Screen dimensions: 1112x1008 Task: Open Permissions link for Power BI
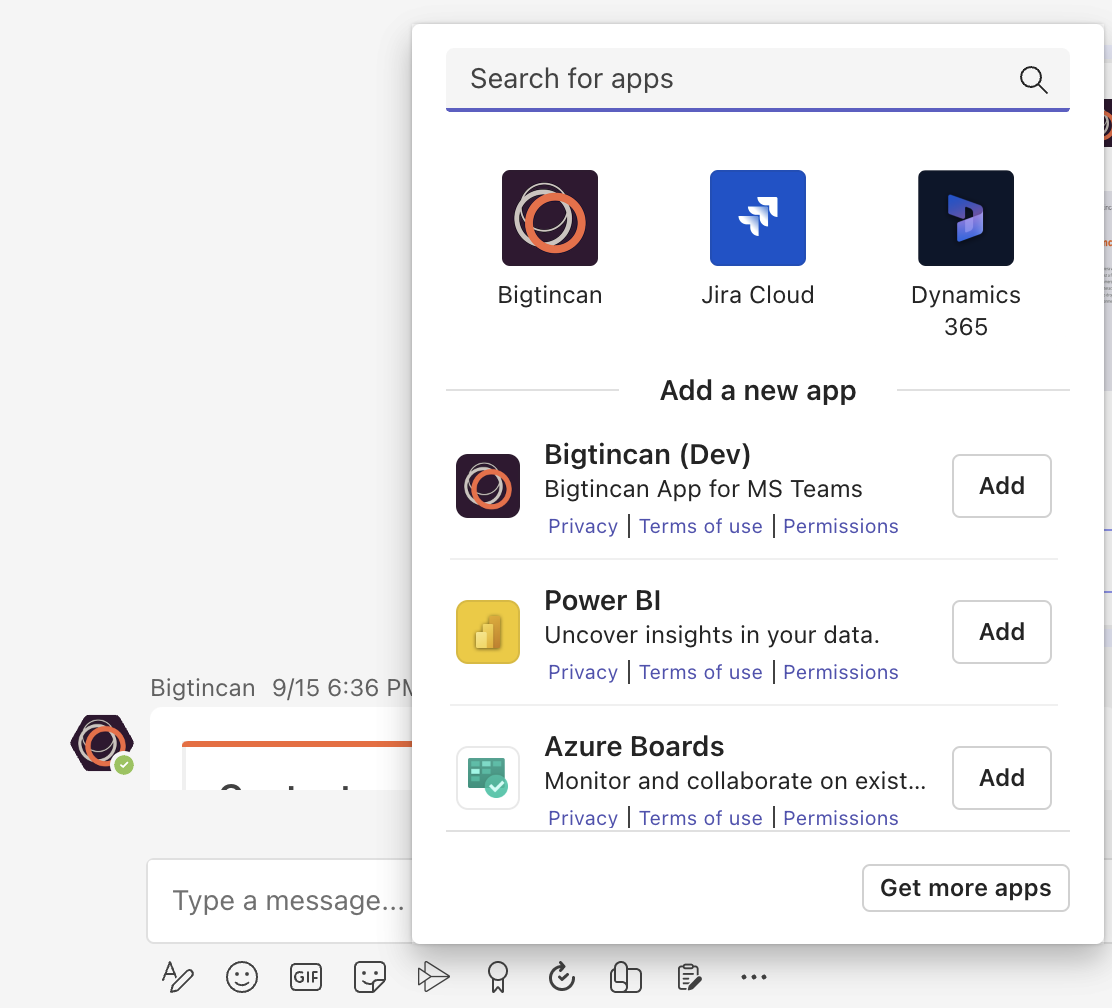coord(840,672)
